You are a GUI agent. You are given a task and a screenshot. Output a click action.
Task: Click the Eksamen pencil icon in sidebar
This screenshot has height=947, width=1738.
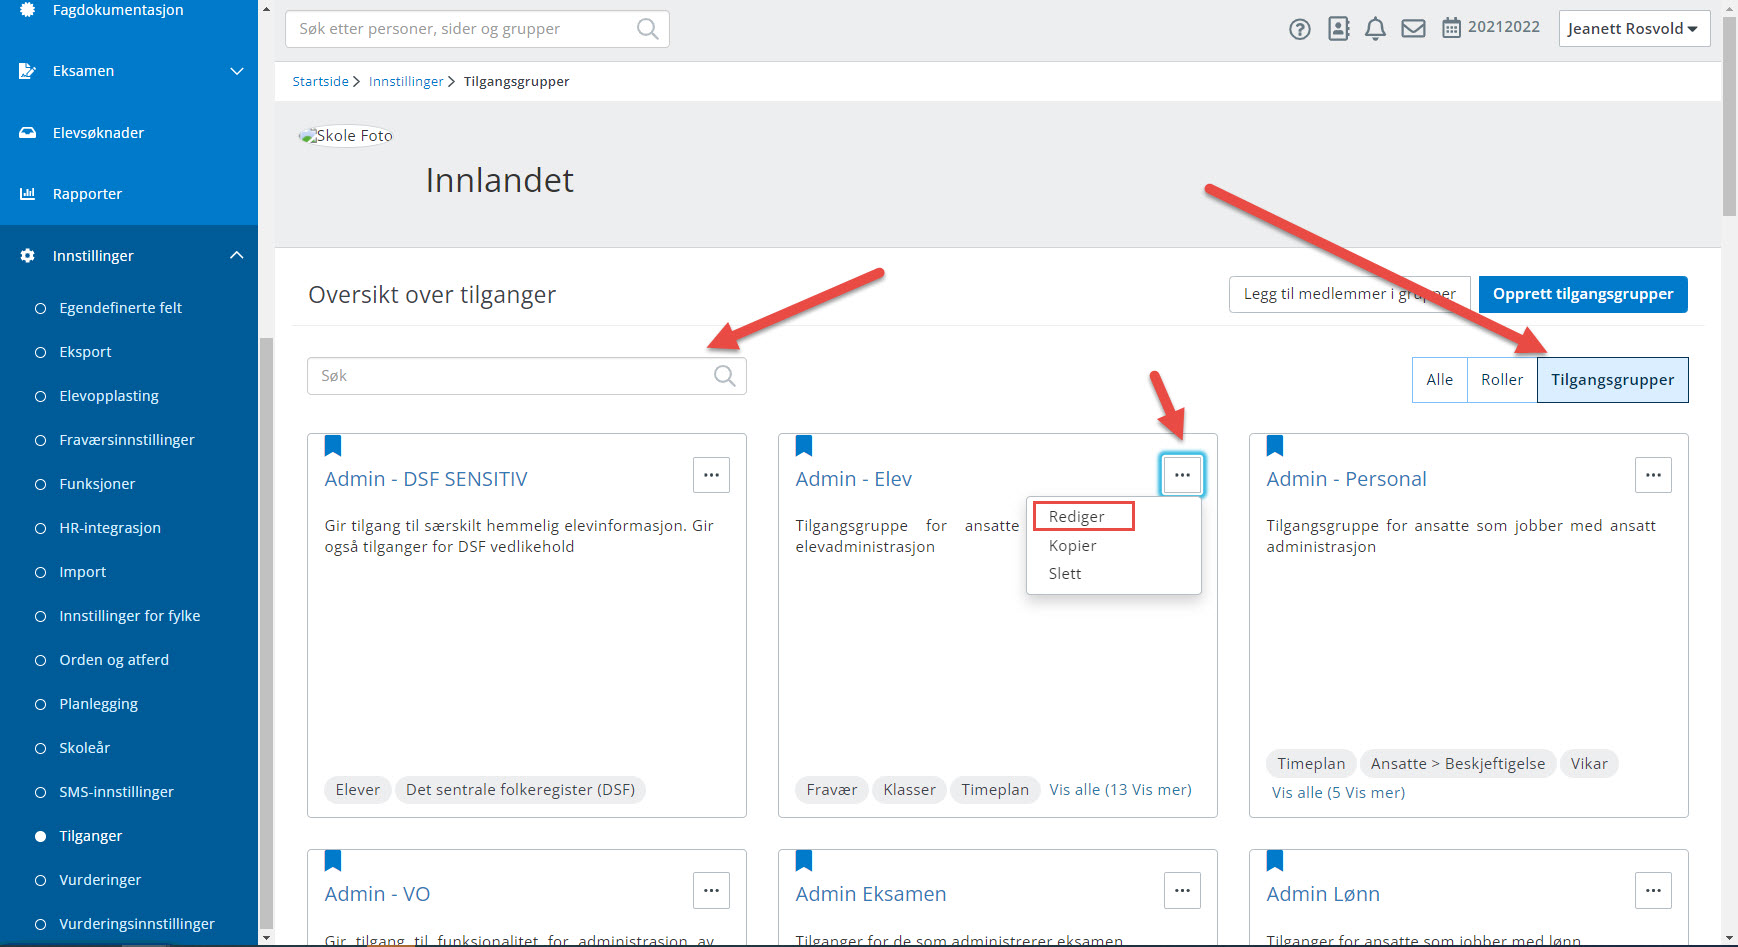coord(28,71)
